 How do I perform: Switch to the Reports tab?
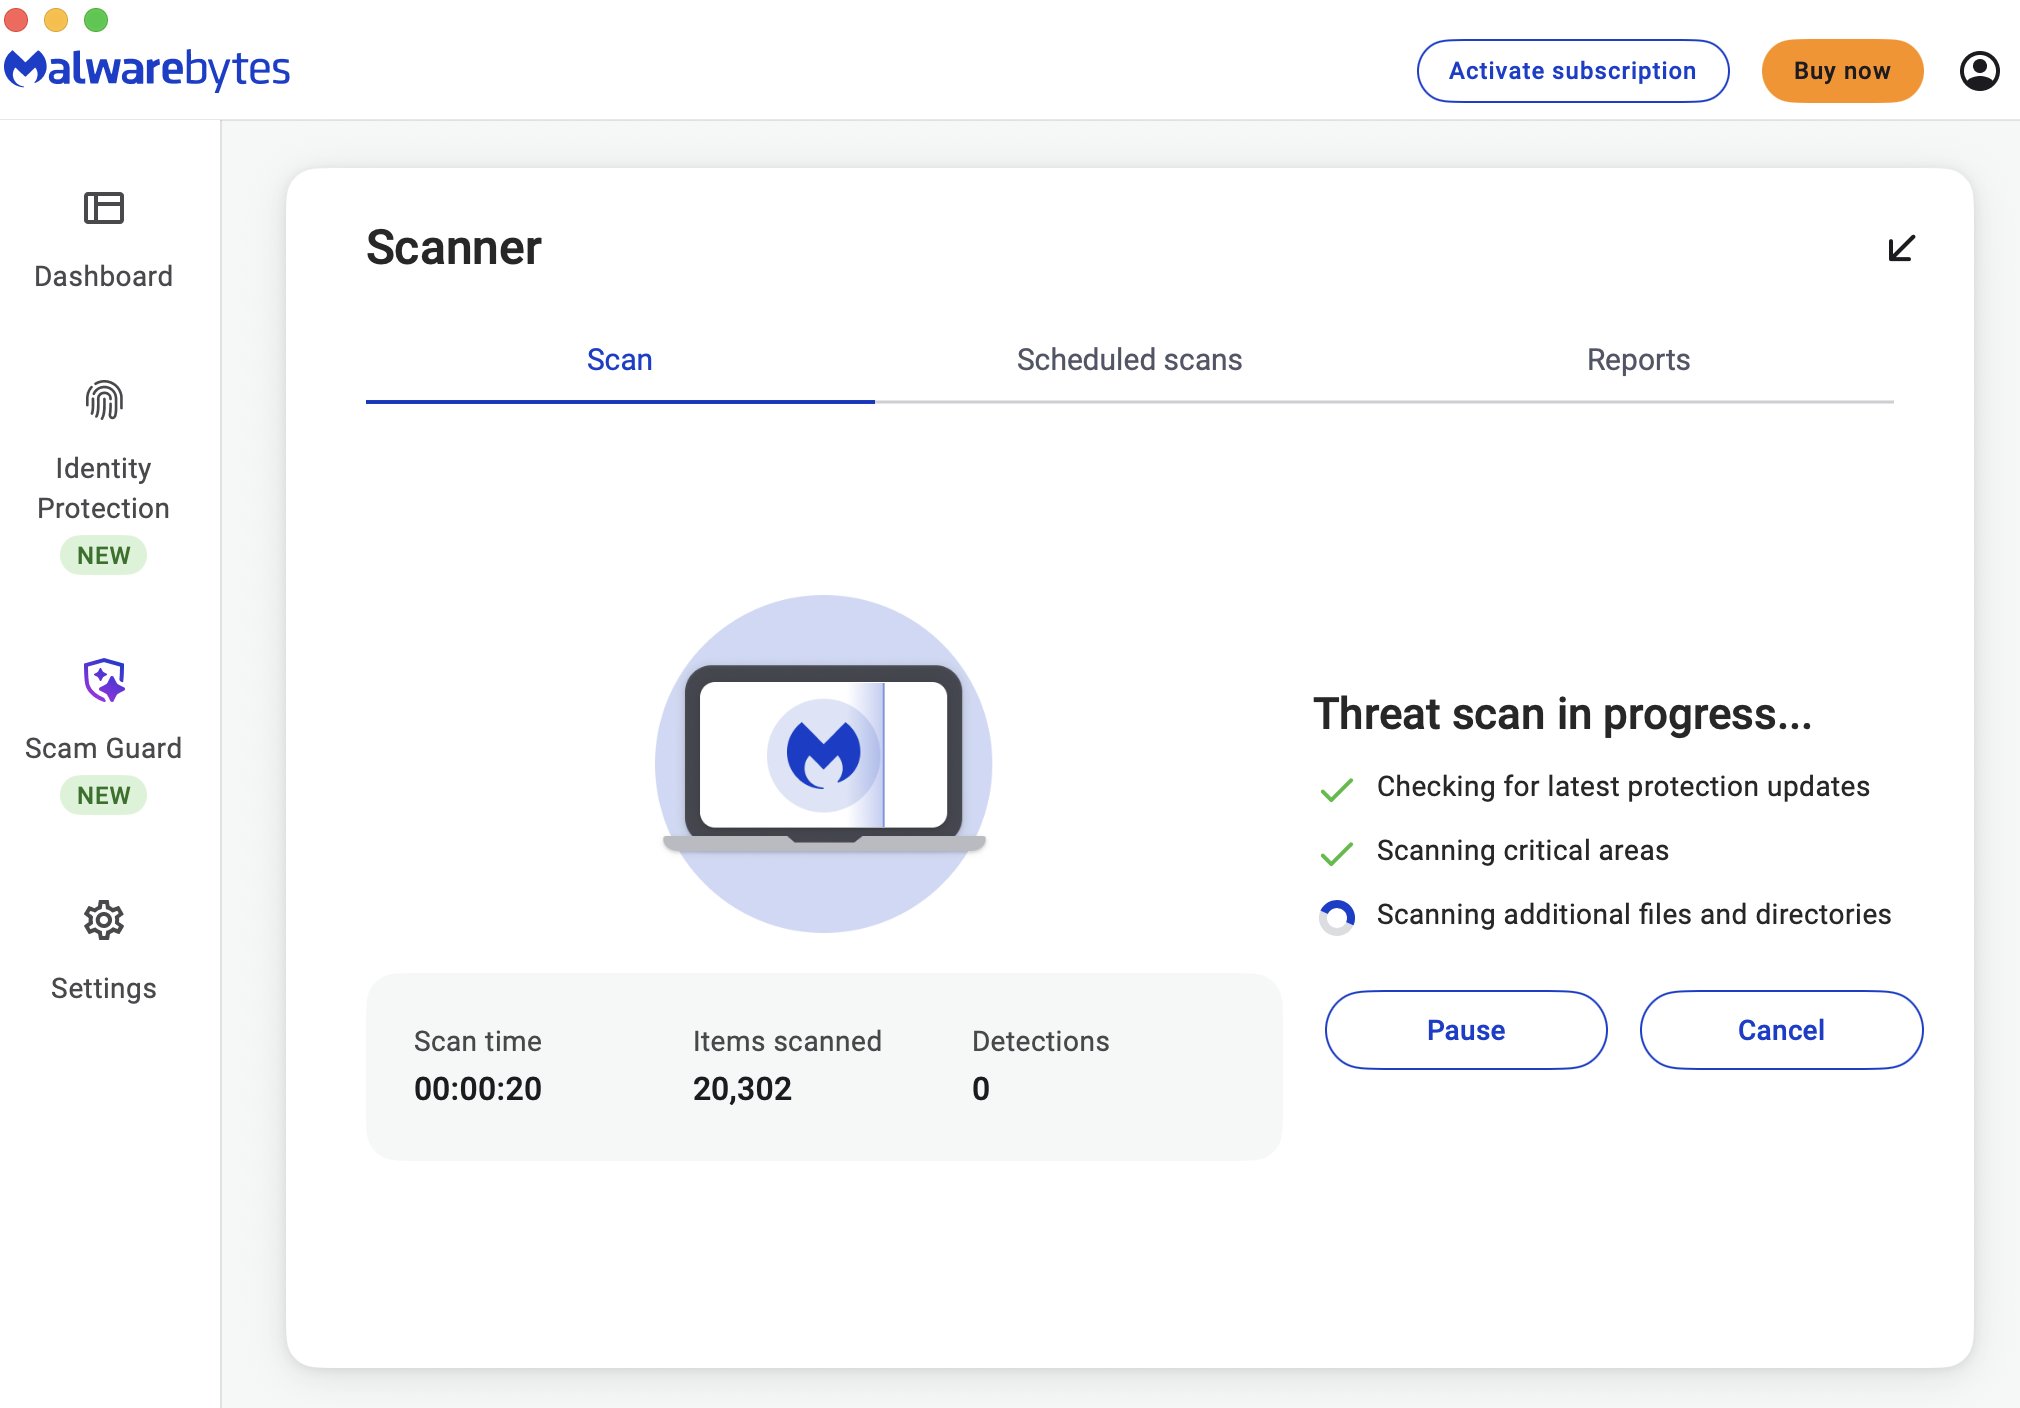[1638, 360]
